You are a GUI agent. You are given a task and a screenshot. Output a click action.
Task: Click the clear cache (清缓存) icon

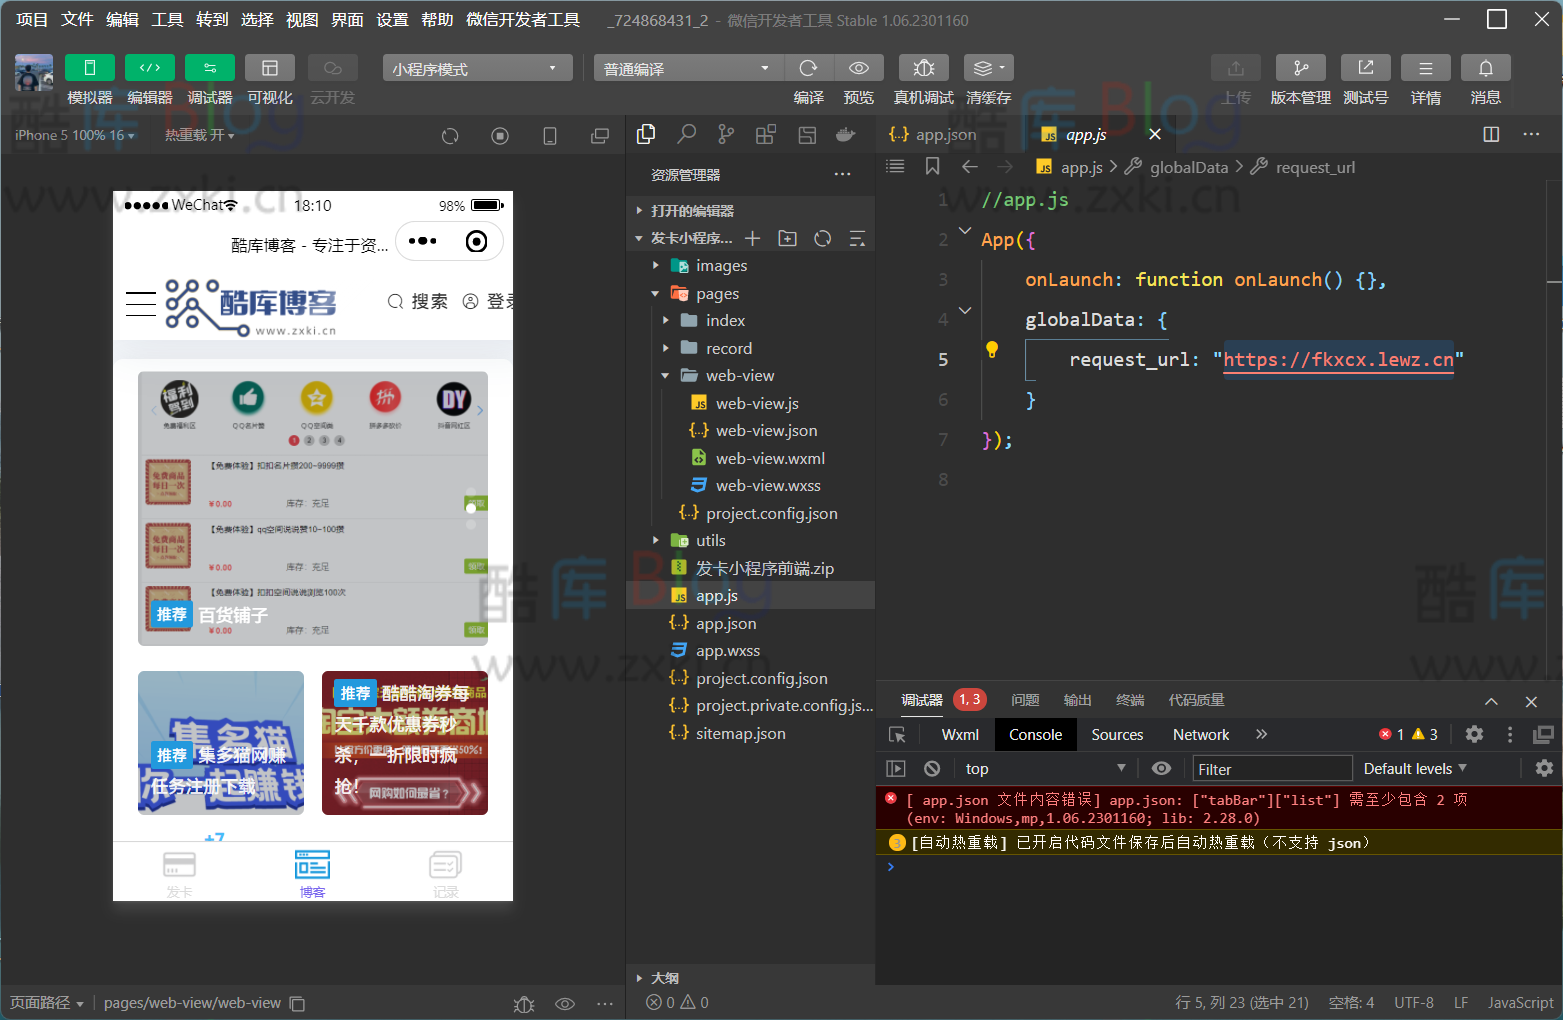[x=988, y=68]
